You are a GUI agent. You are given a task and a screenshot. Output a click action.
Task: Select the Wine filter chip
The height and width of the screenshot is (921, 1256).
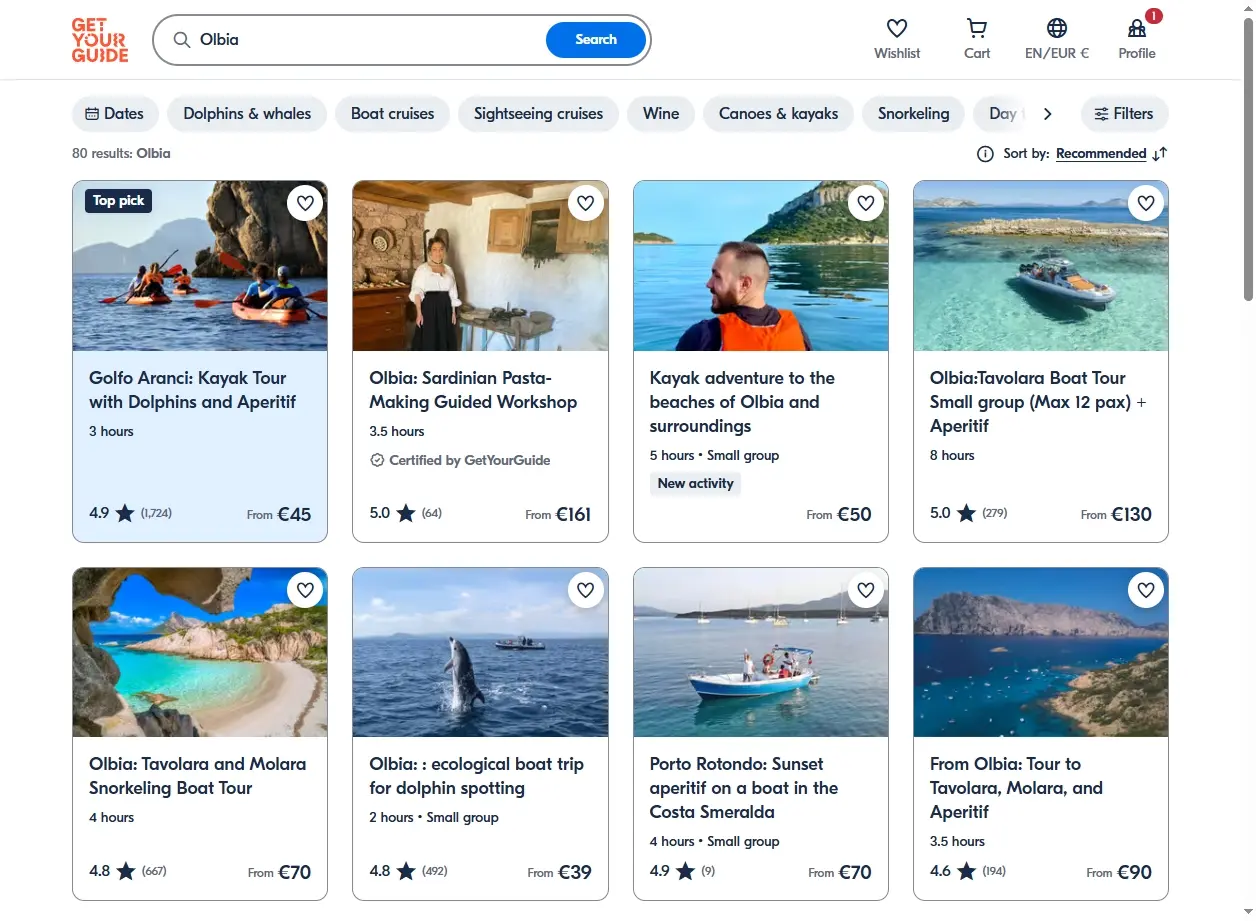[661, 114]
